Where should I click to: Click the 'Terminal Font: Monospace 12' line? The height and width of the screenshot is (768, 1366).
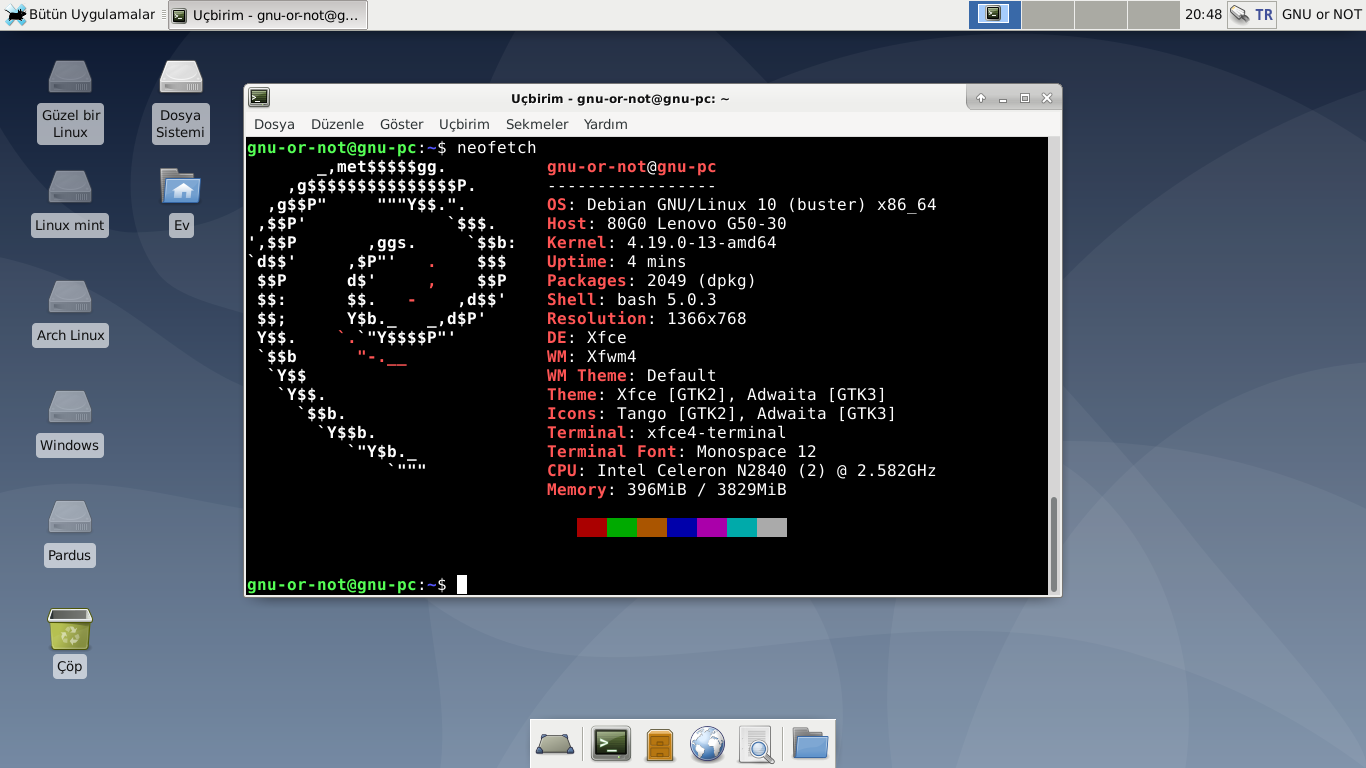pos(682,452)
